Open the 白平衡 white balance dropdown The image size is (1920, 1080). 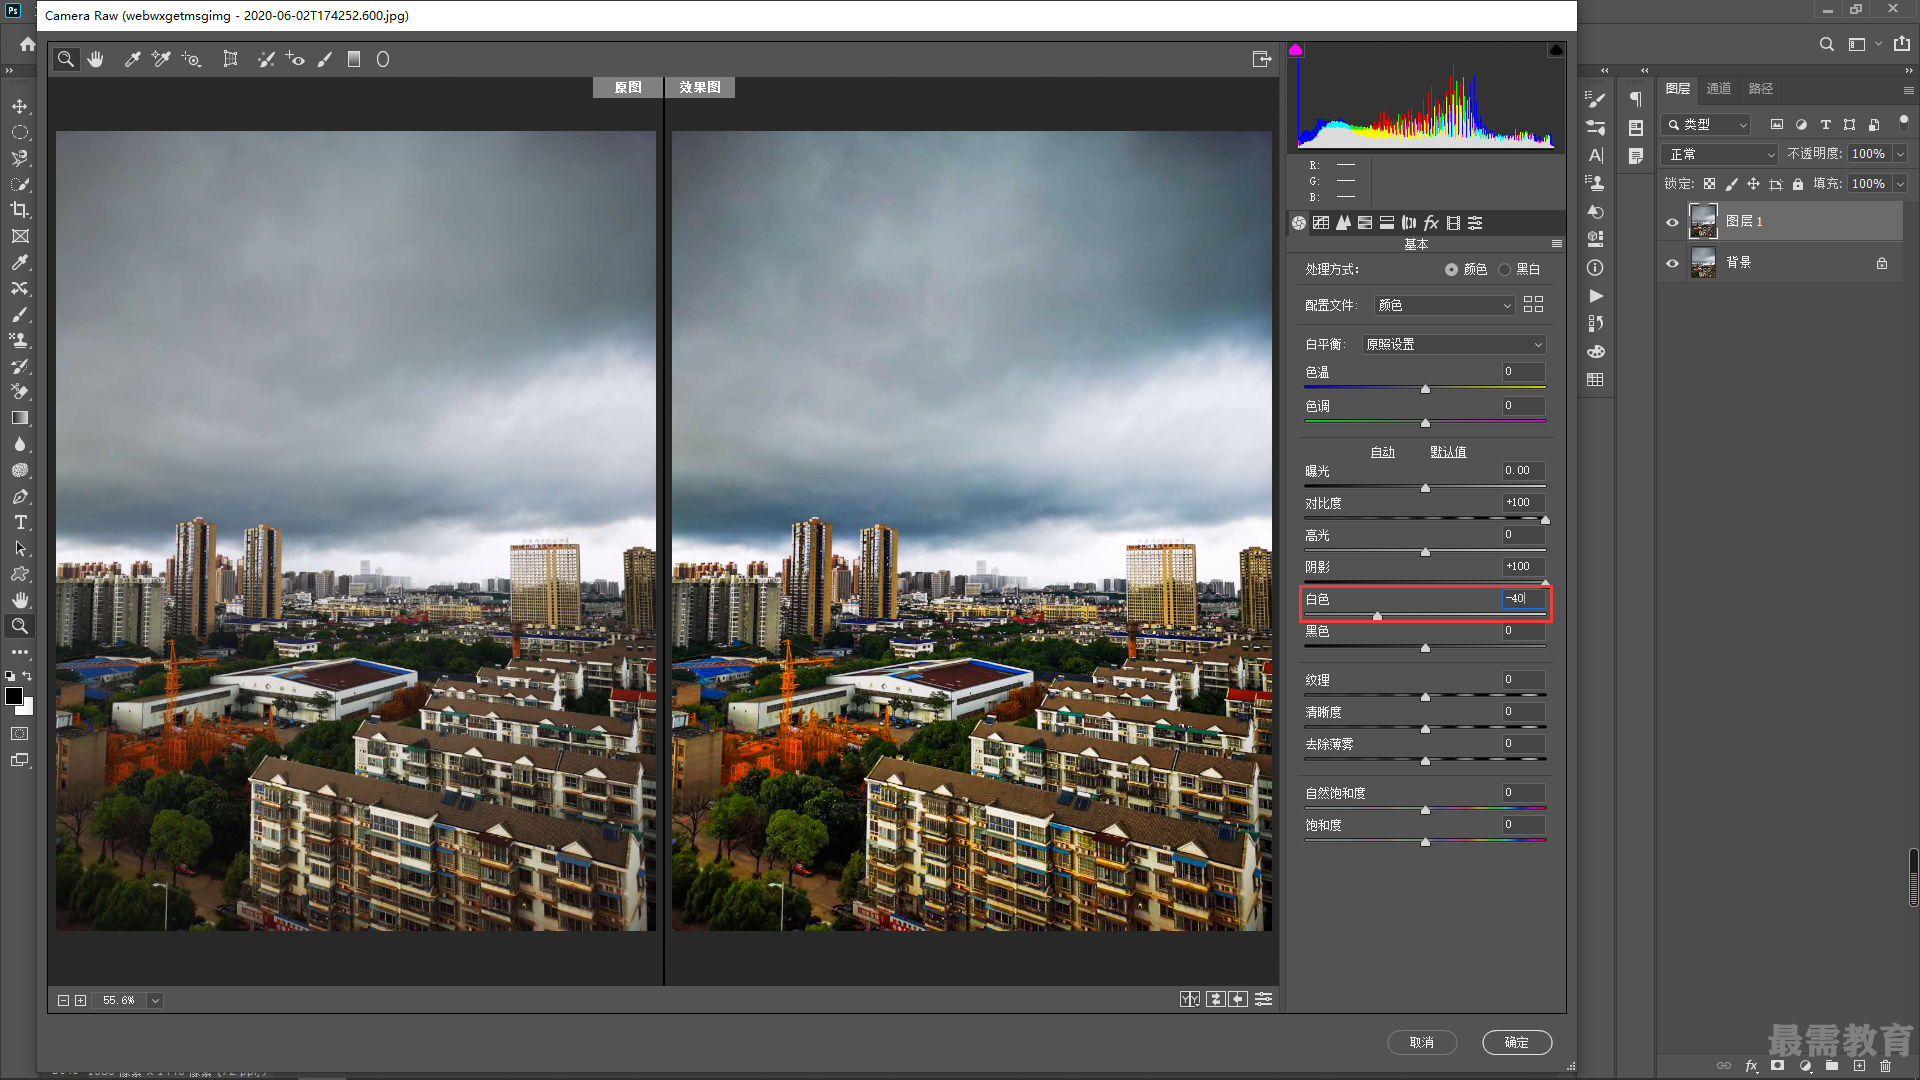tap(1454, 344)
